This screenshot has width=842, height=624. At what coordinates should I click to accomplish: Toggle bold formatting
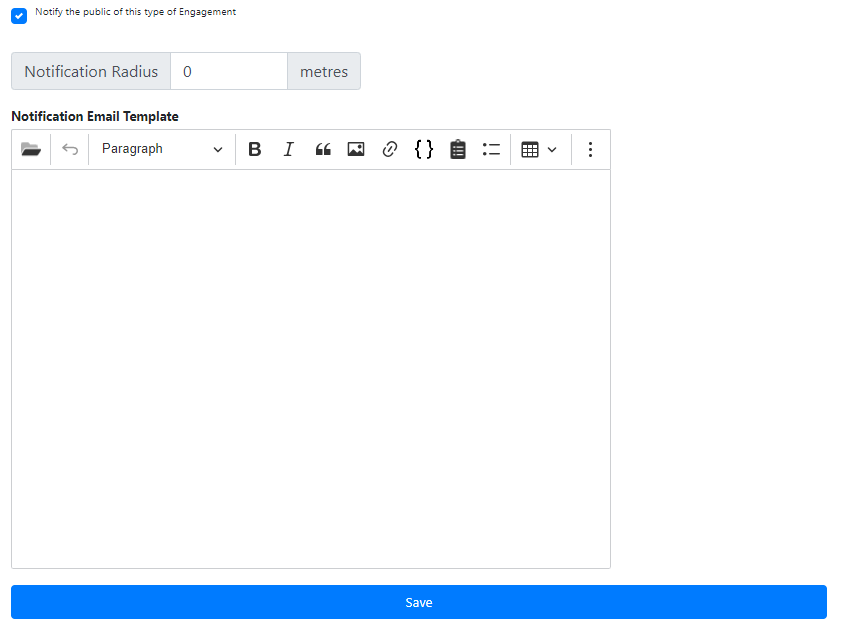pos(255,149)
